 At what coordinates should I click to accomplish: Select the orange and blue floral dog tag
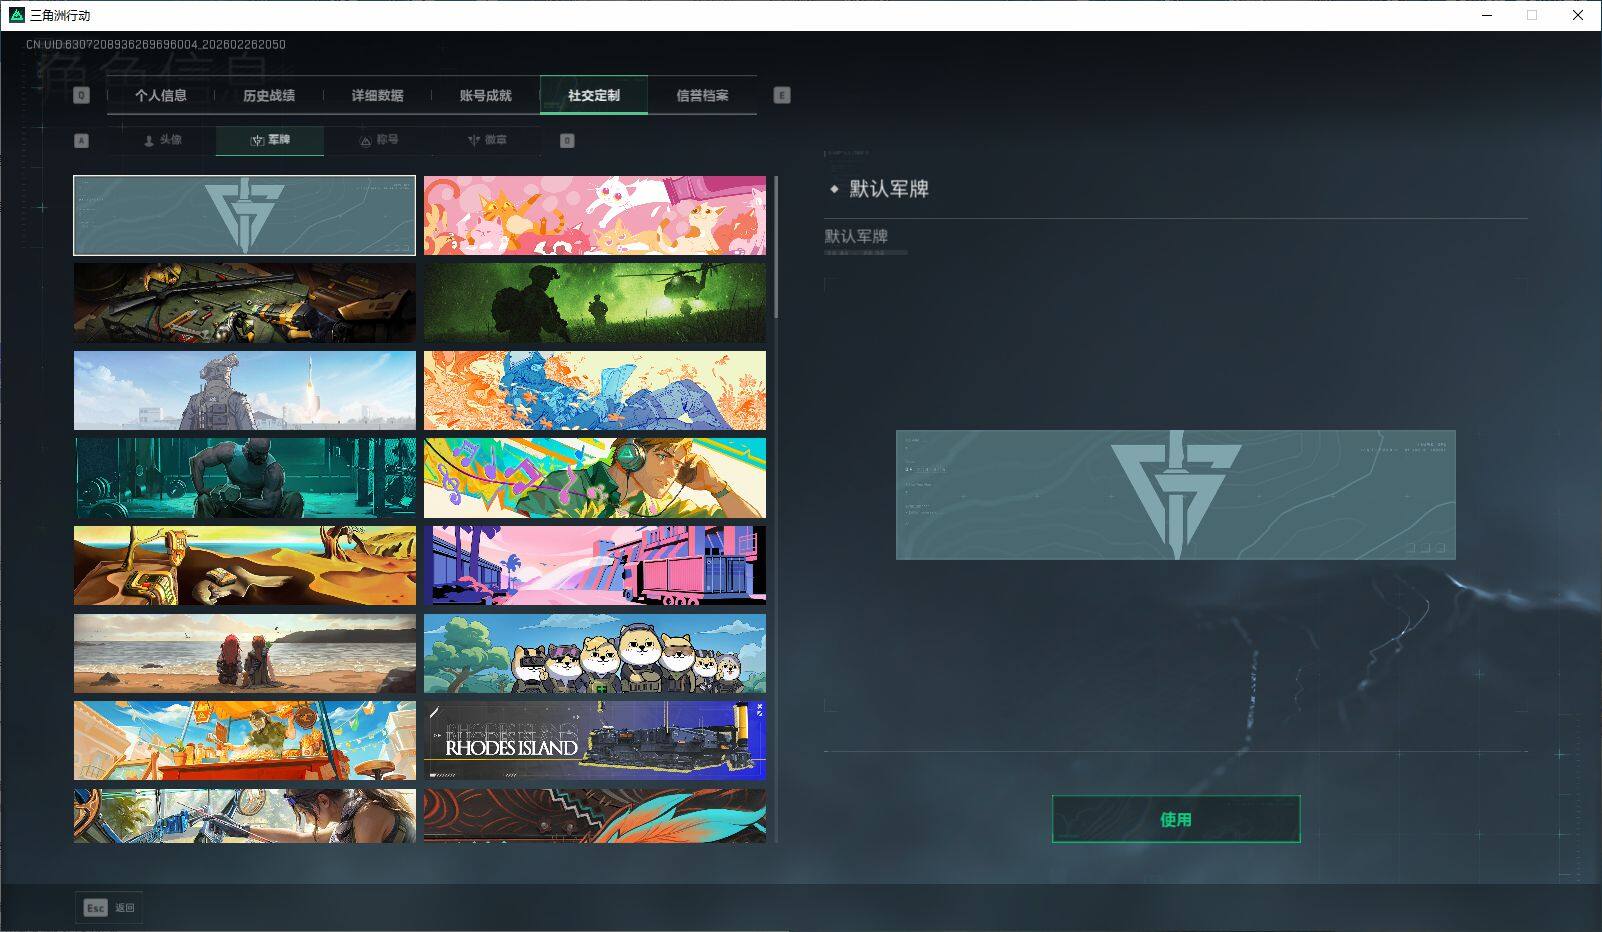595,390
